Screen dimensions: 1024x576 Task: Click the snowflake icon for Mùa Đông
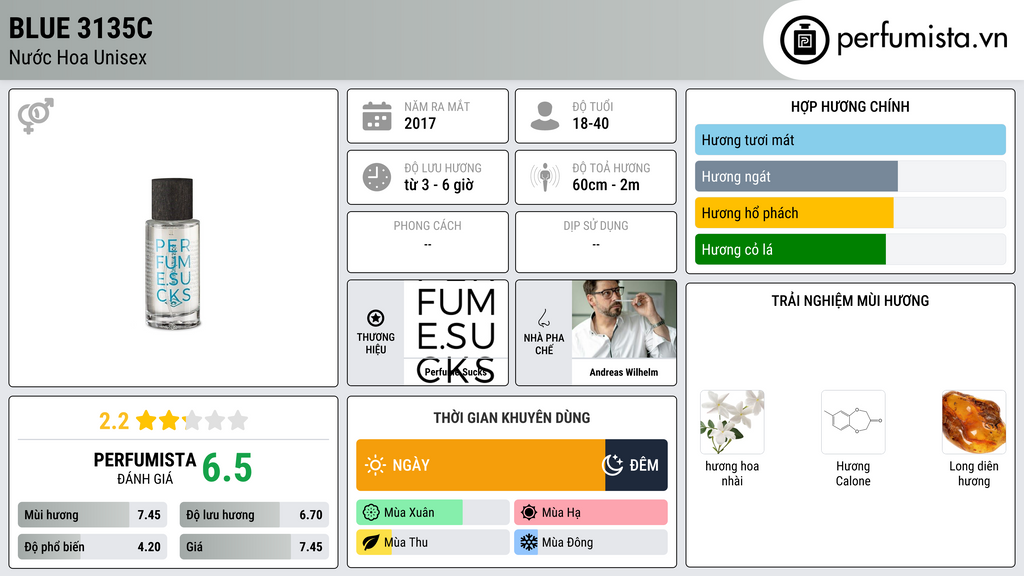pyautogui.click(x=529, y=542)
